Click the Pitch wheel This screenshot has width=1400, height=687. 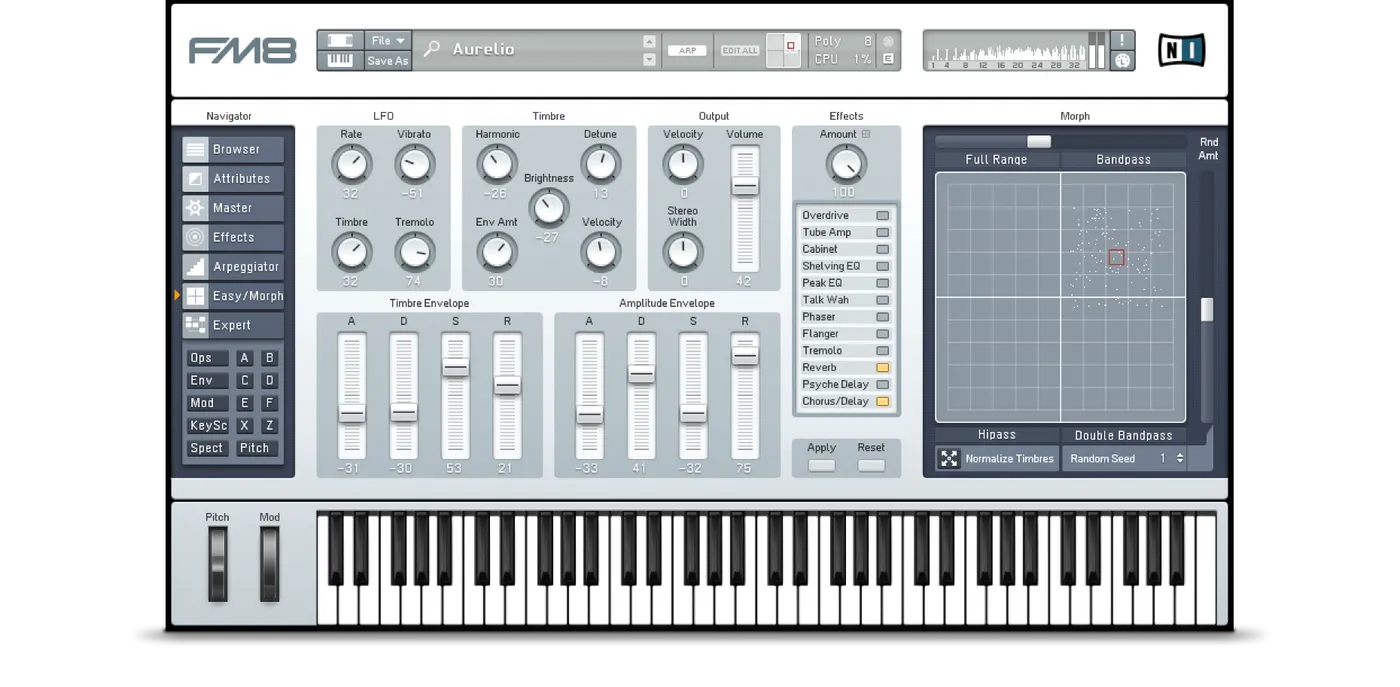217,564
